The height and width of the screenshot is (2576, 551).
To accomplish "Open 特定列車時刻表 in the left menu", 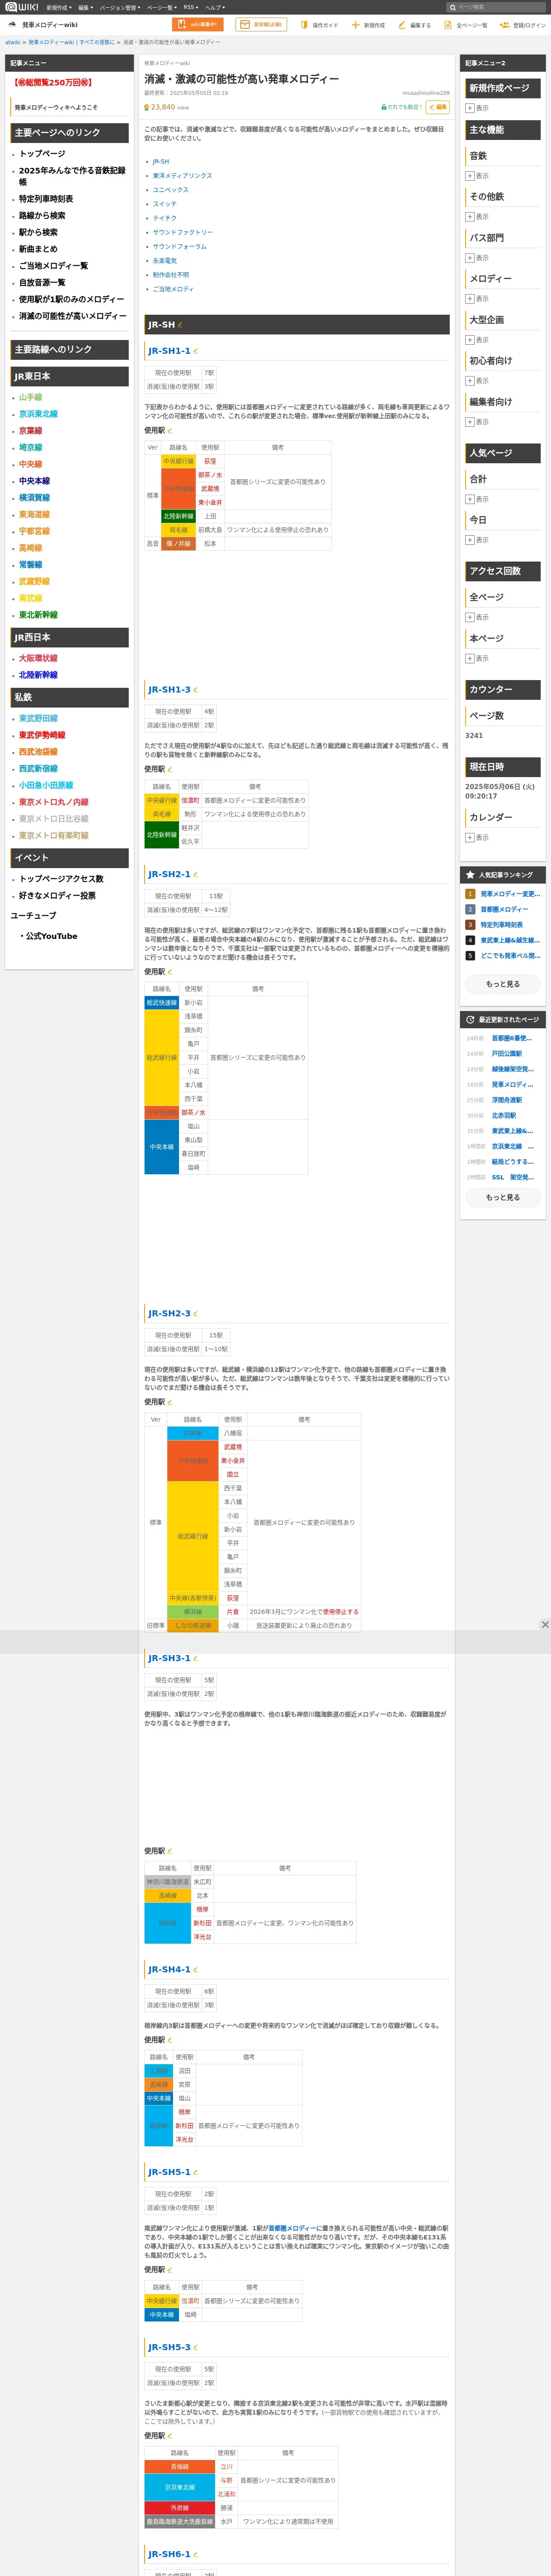I will 46,199.
